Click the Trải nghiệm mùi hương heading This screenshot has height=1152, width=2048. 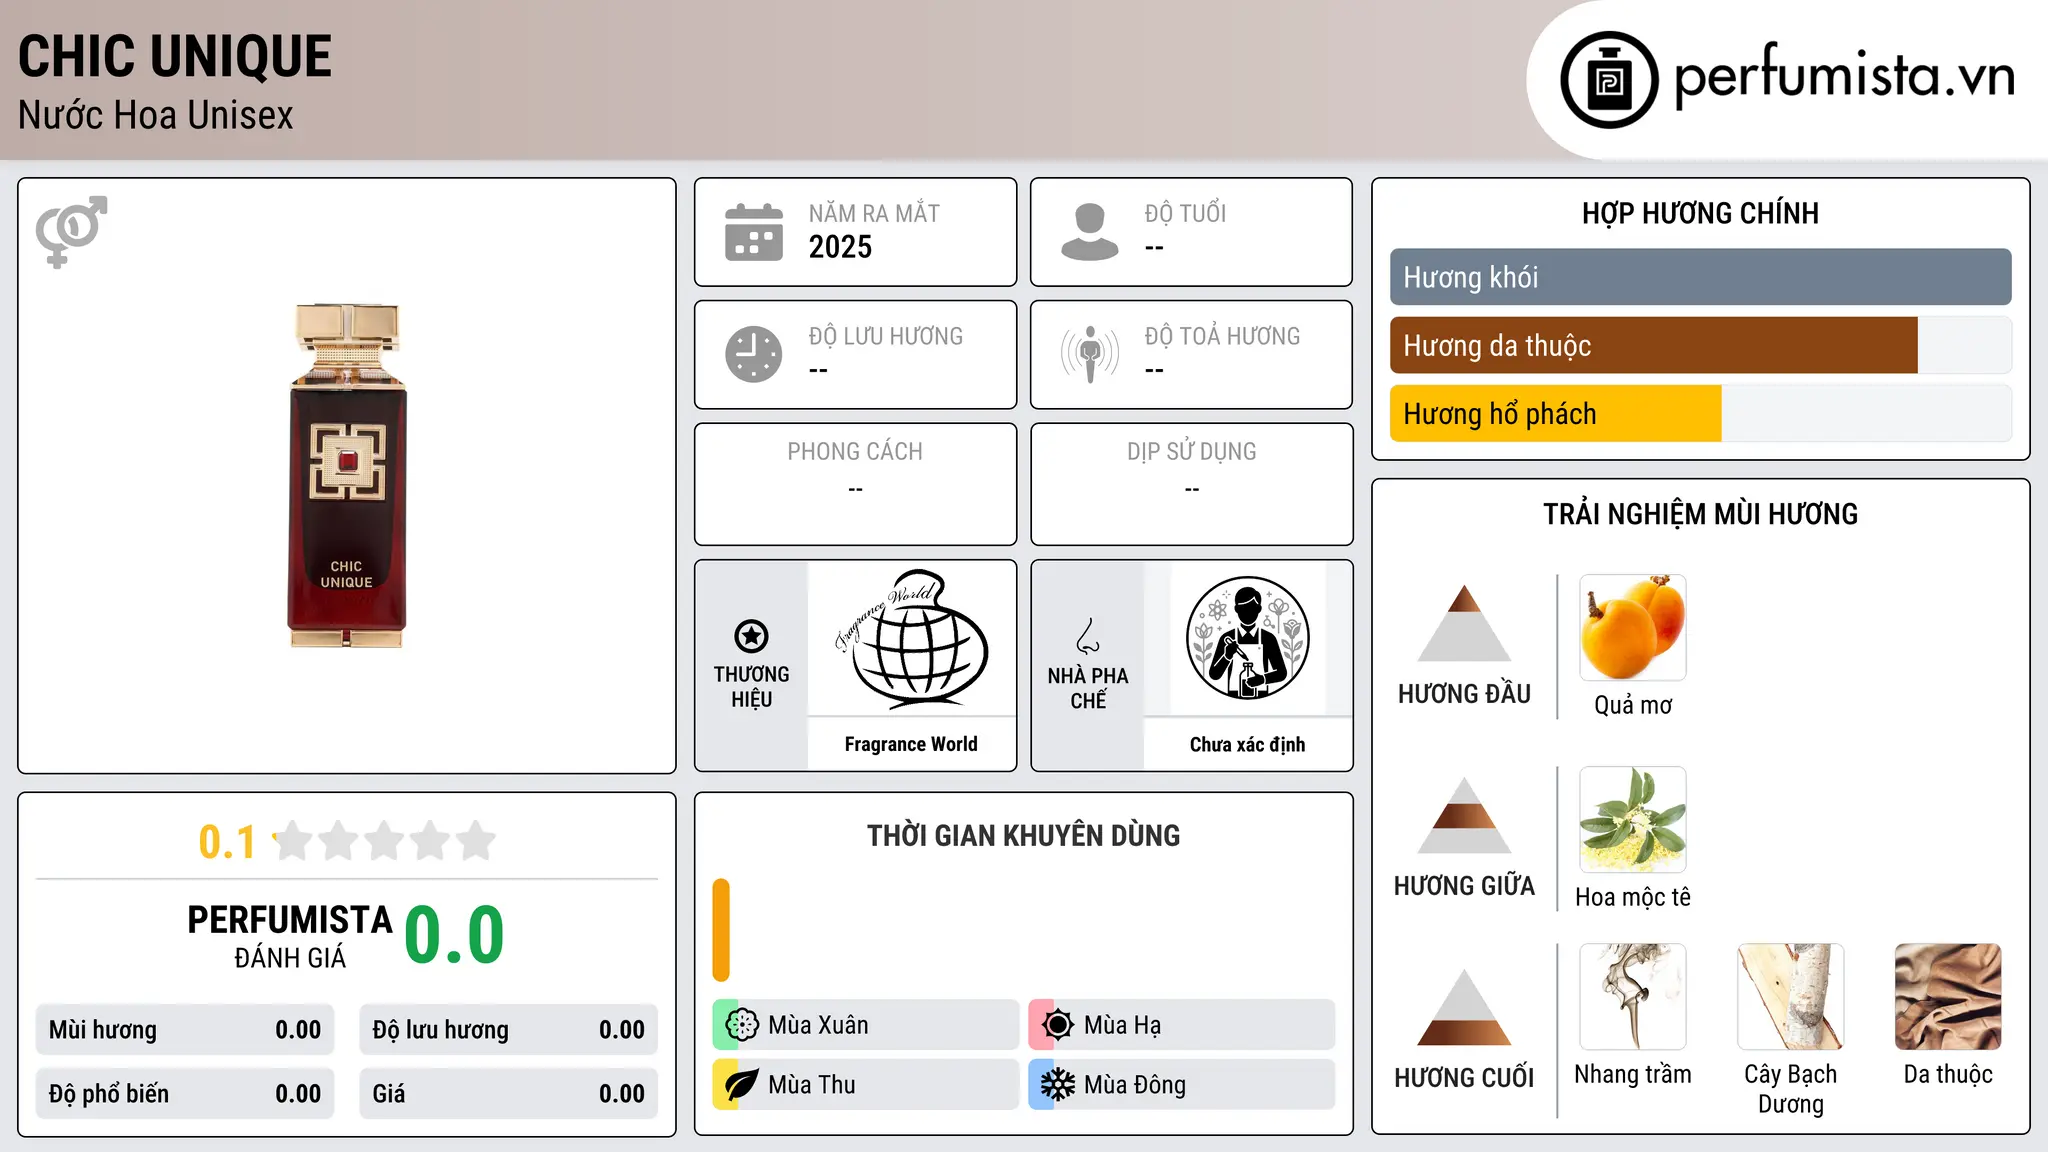click(x=1700, y=514)
